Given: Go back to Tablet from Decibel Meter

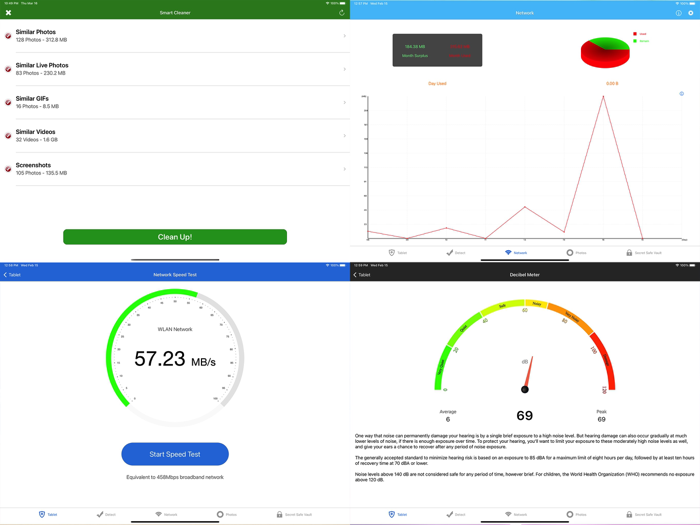Looking at the screenshot, I should [x=362, y=275].
